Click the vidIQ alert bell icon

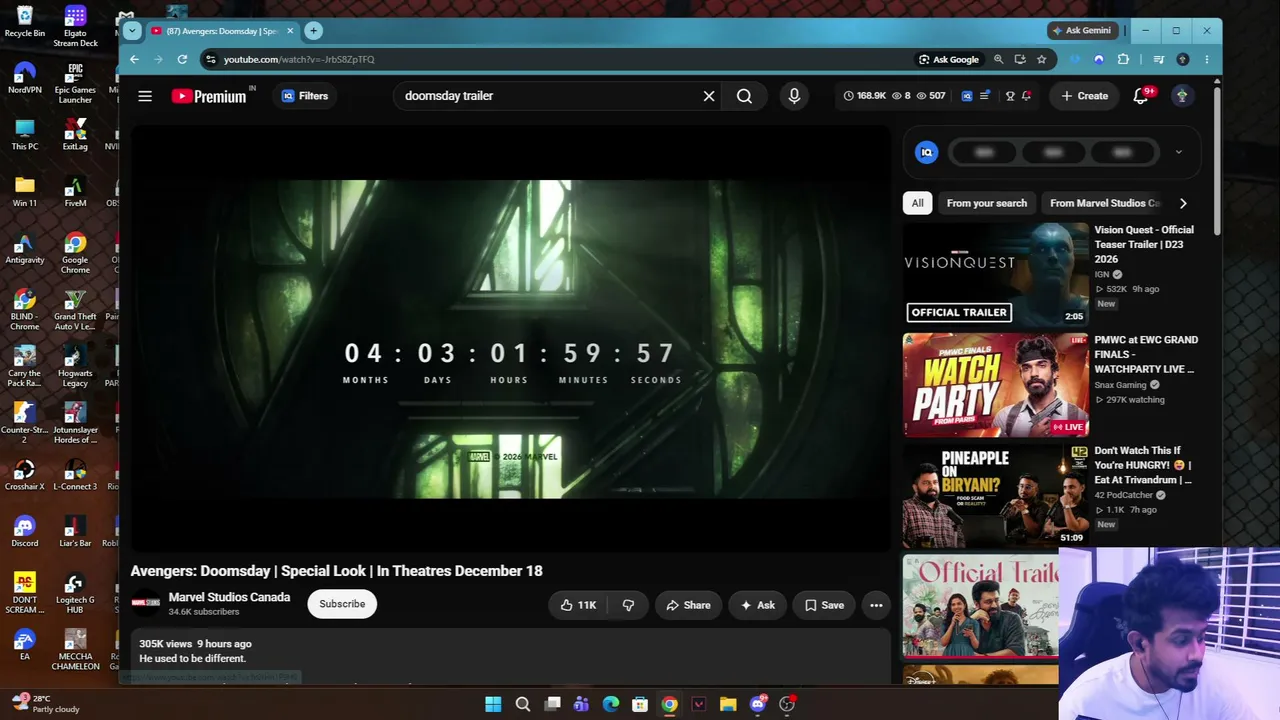tap(1027, 96)
